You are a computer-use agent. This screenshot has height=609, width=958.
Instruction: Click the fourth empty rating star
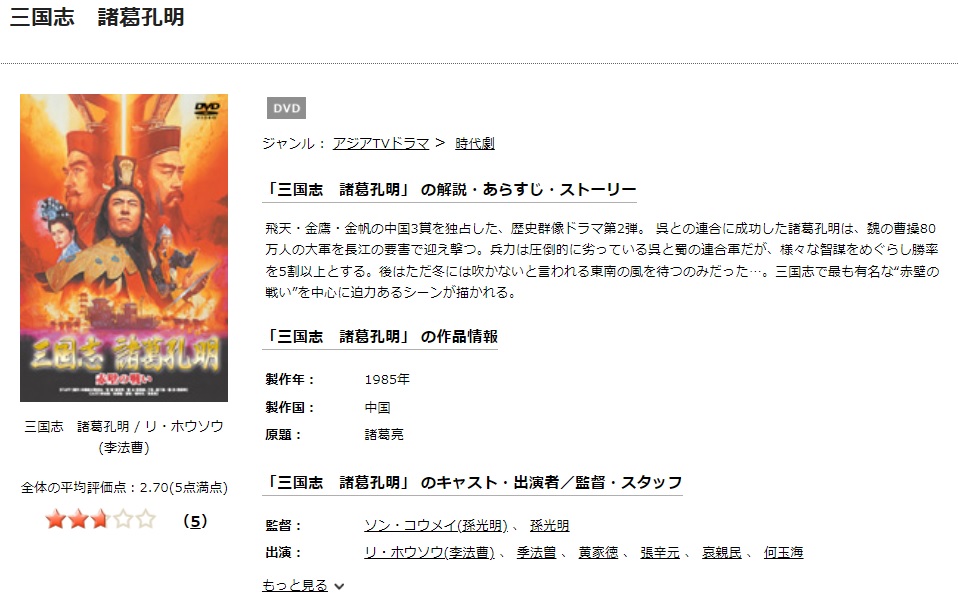click(123, 520)
